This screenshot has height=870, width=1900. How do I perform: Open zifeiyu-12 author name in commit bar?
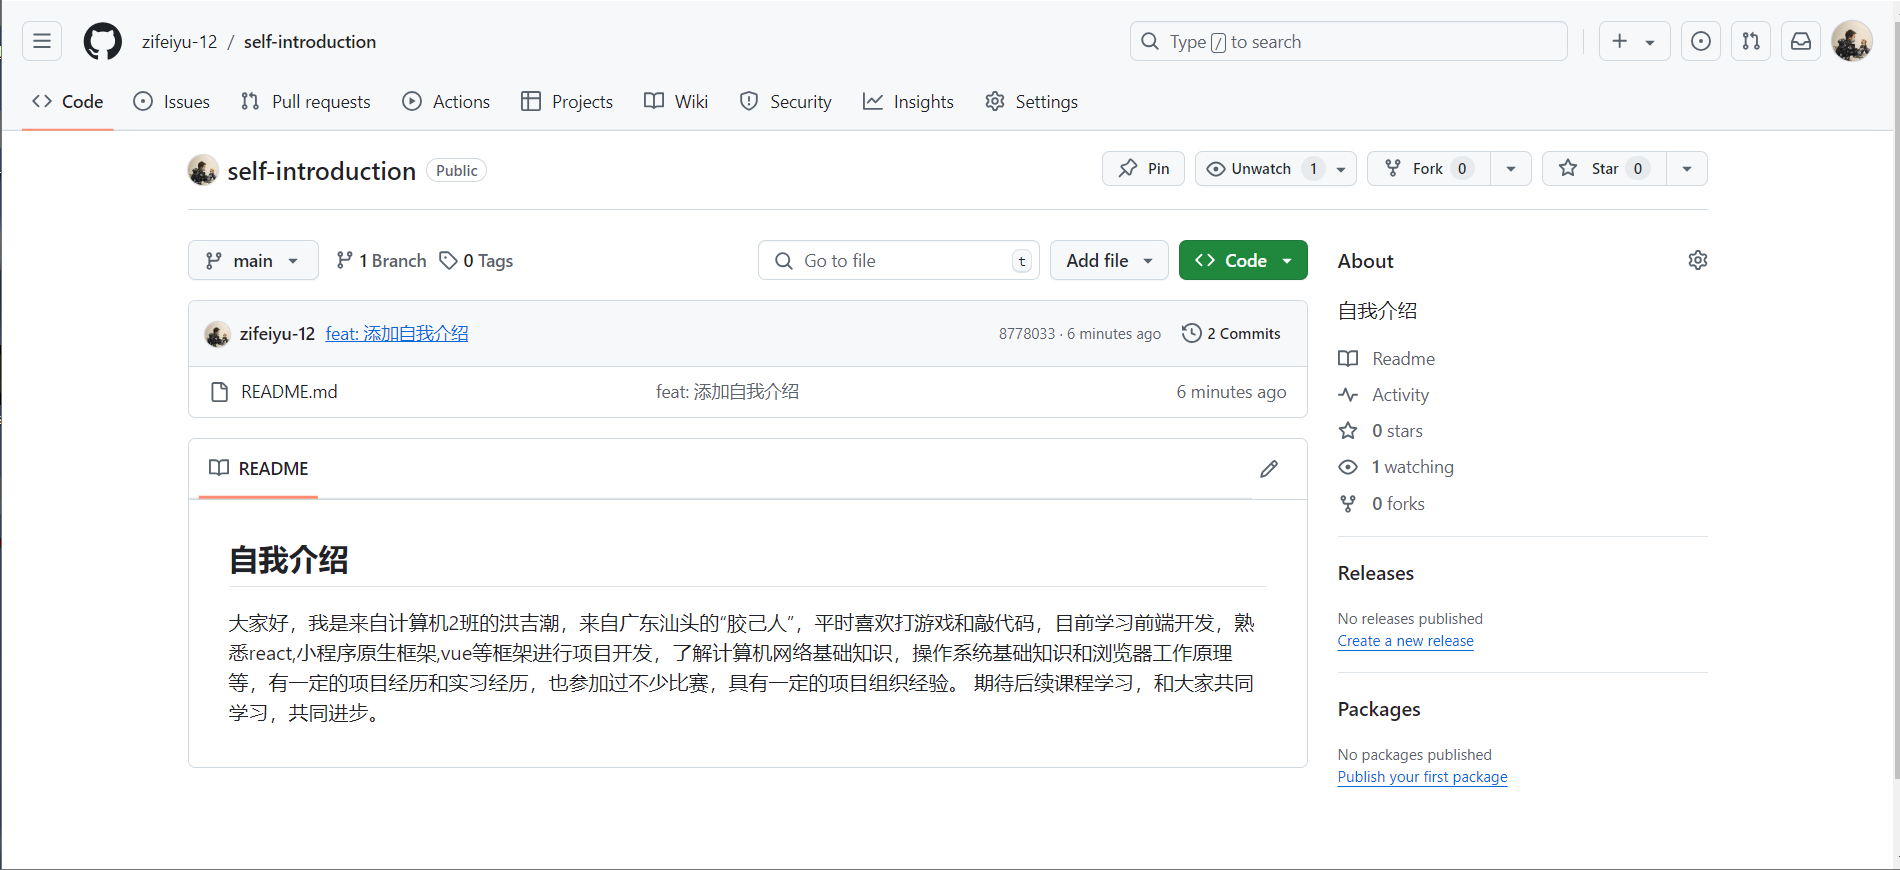click(x=277, y=334)
